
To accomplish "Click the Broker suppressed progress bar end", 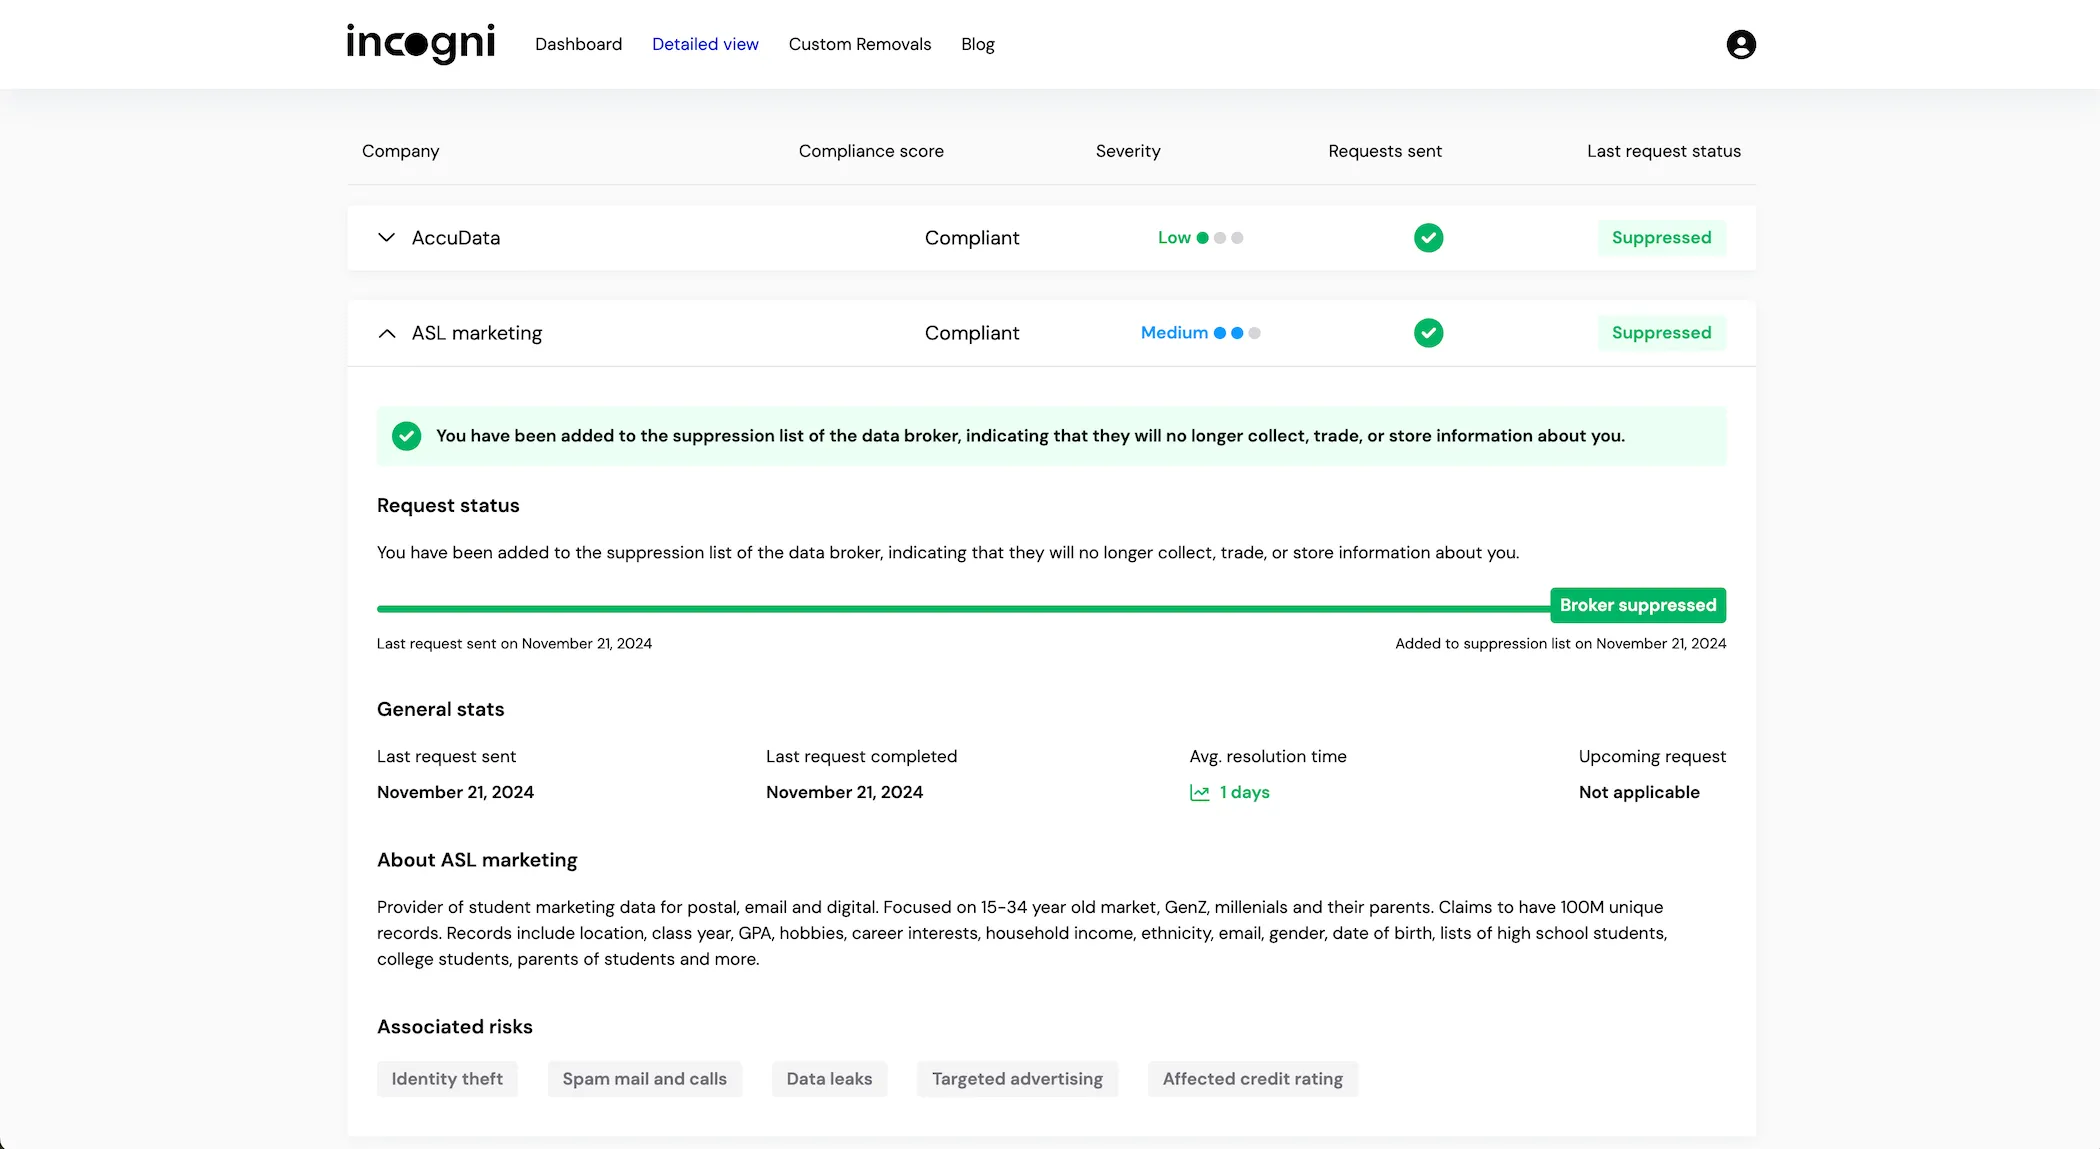I will [x=1637, y=605].
